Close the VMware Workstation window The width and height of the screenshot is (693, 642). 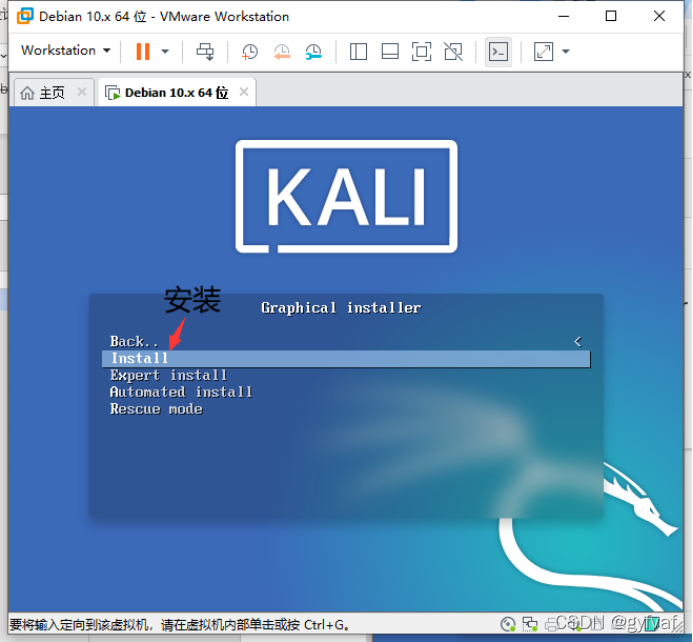659,16
